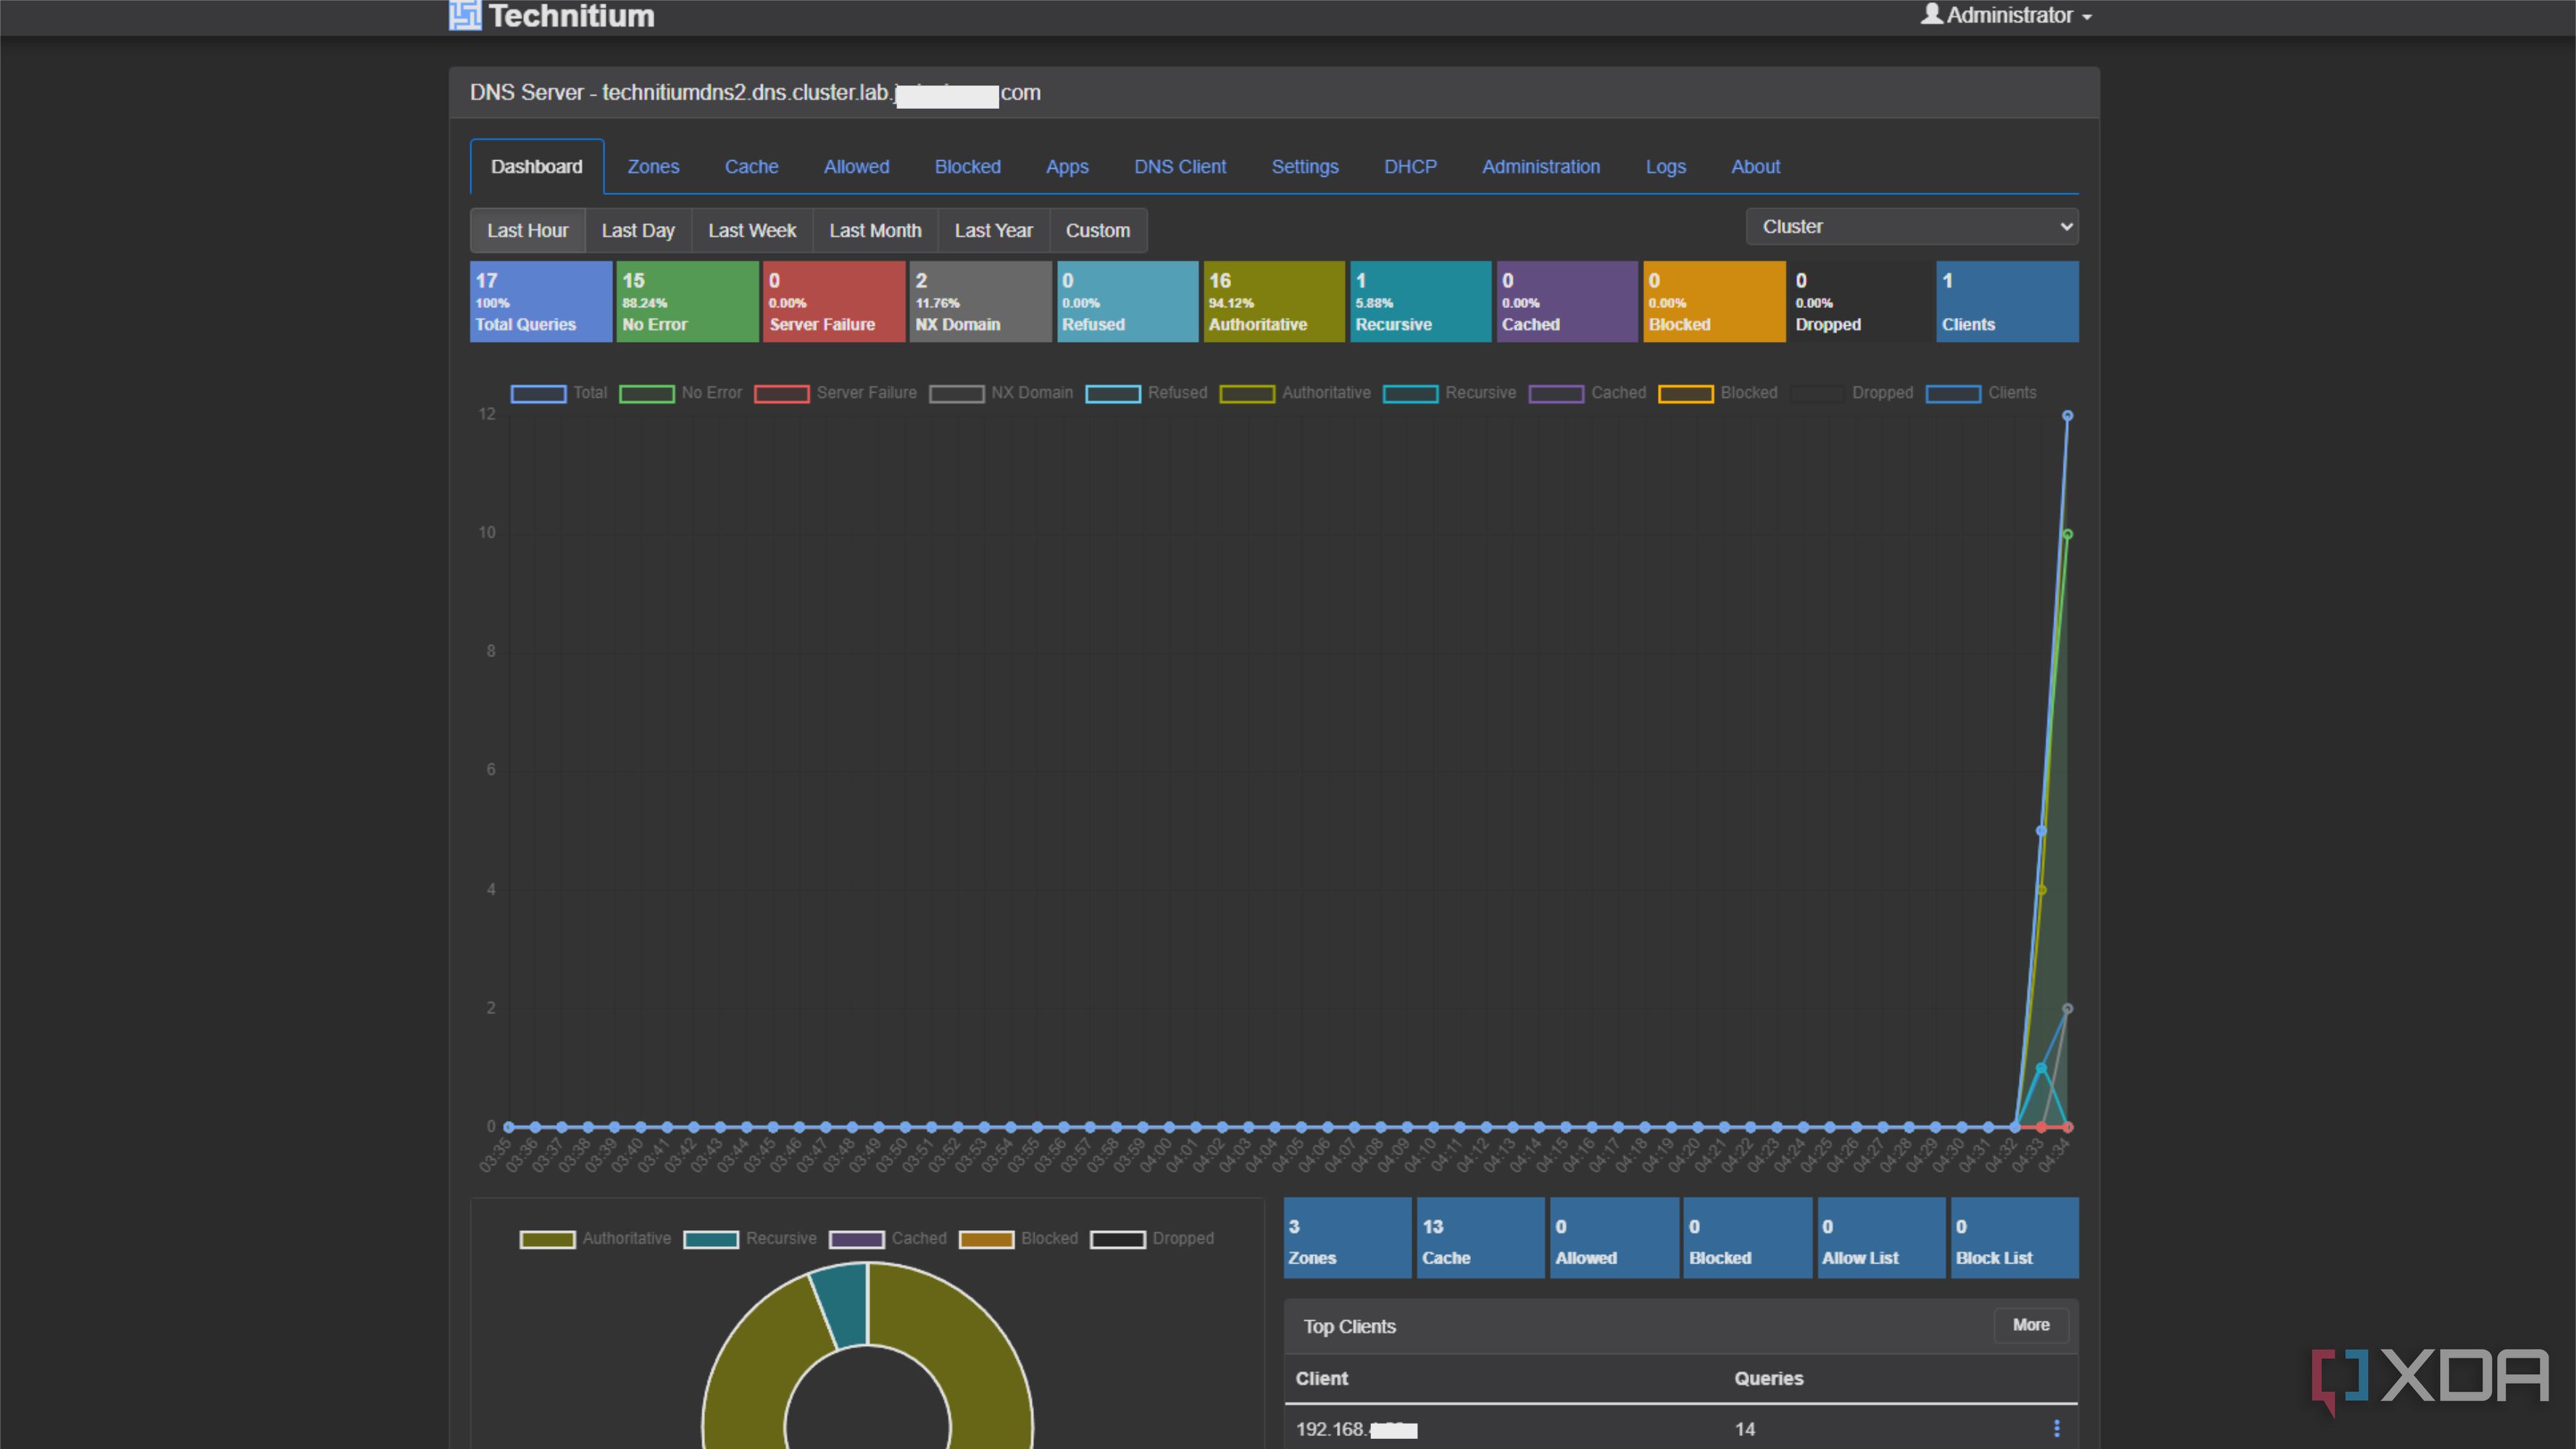Go to the DHCP tab

tap(1410, 167)
